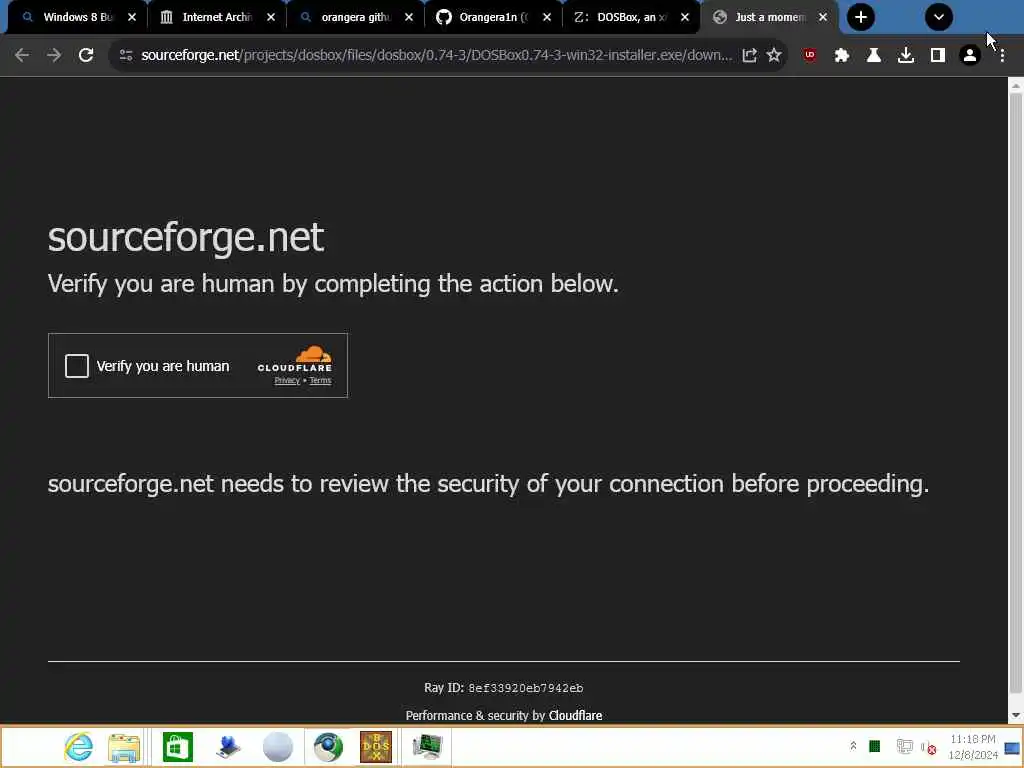
Task: Launch Internet Explorer from taskbar
Action: click(x=78, y=746)
